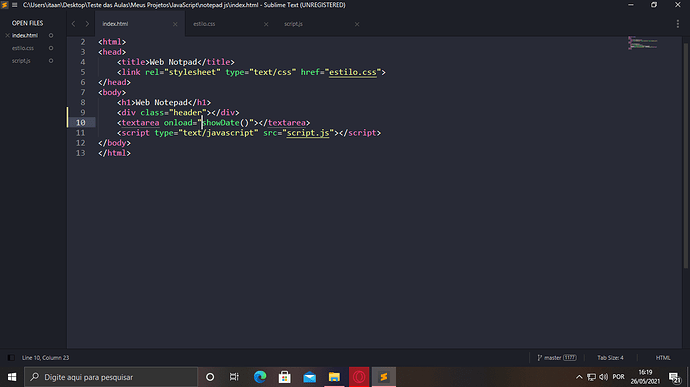Image resolution: width=690 pixels, height=387 pixels.
Task: Open volume control in system tray
Action: 604,377
